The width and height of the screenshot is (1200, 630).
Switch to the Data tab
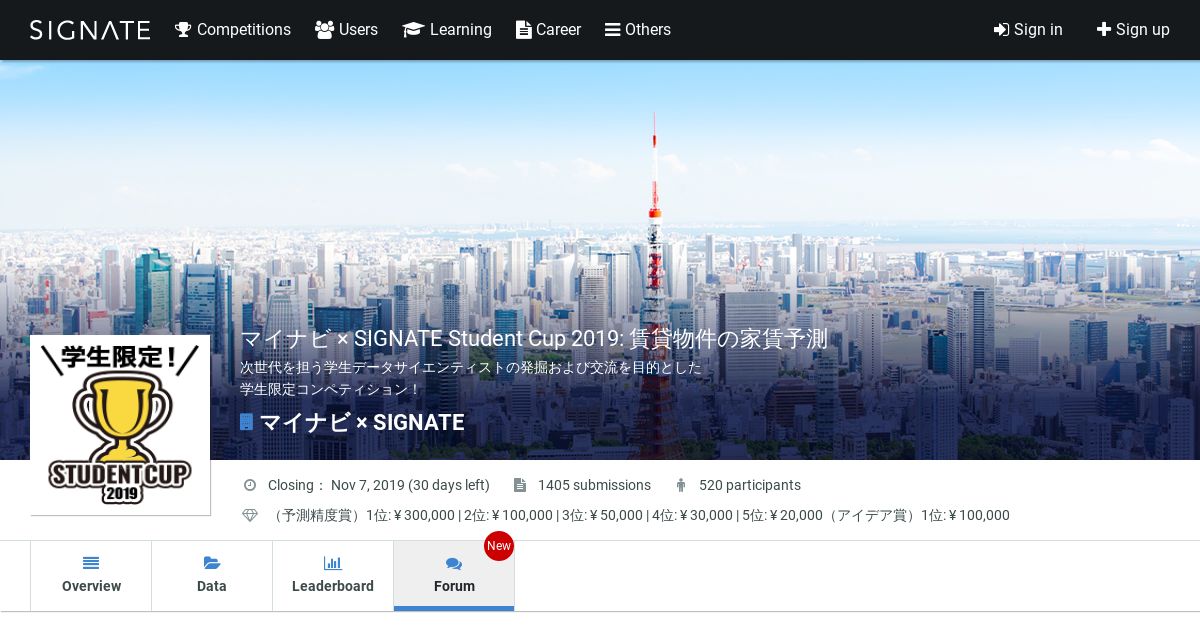pyautogui.click(x=212, y=576)
